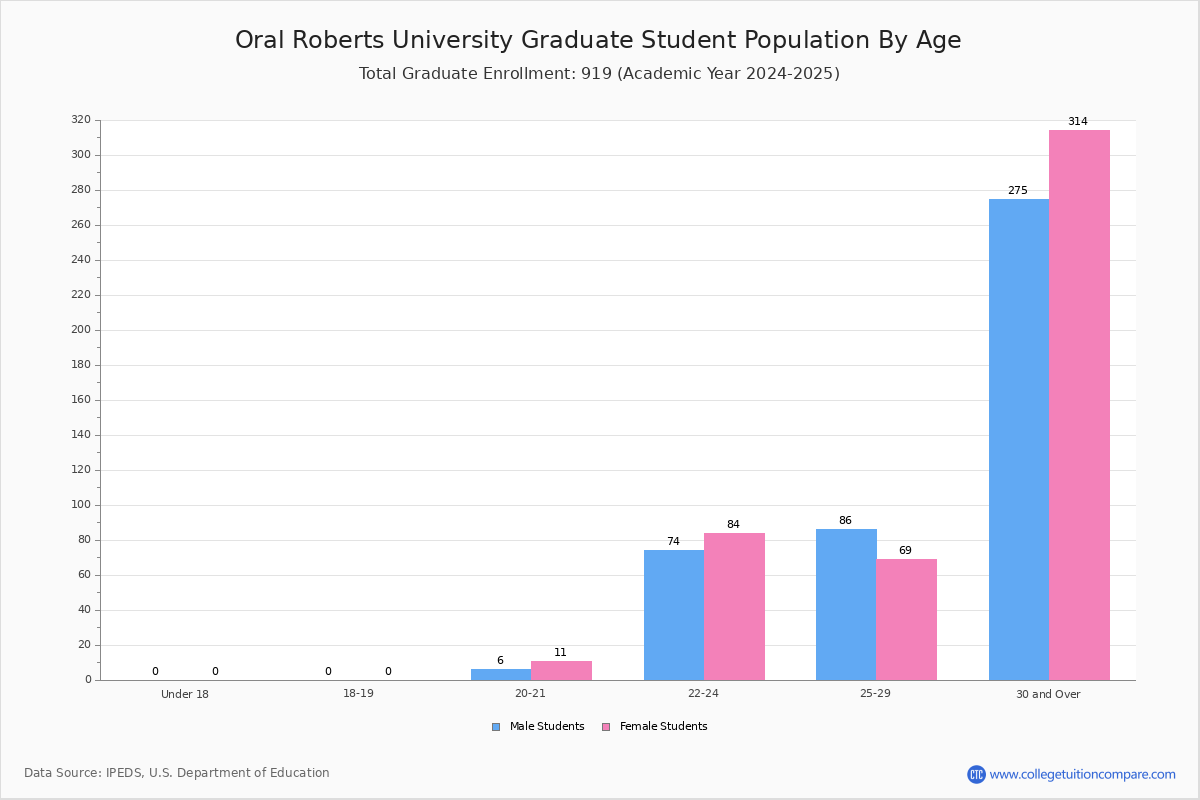Click the chart title text

[598, 40]
